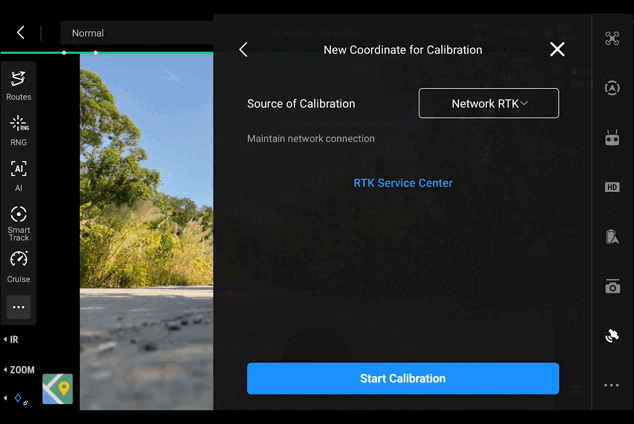634x424 pixels.
Task: Open the map thumbnail view
Action: [x=57, y=388]
